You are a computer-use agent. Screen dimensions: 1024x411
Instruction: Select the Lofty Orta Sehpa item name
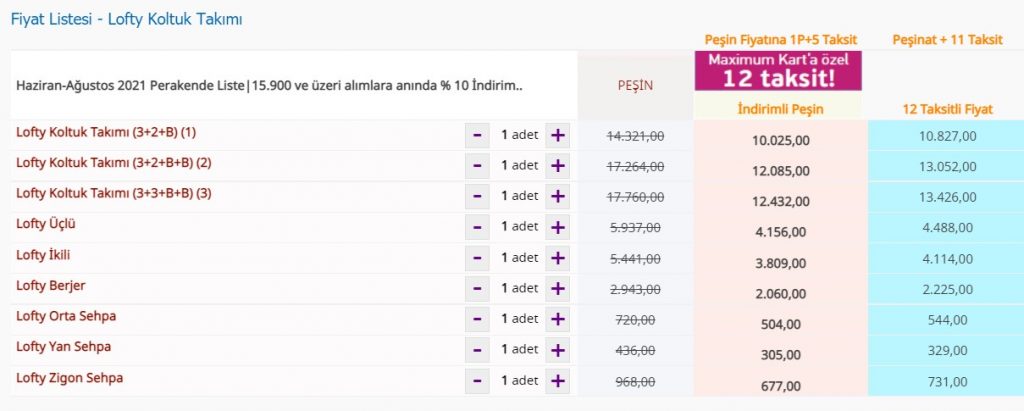coord(66,316)
